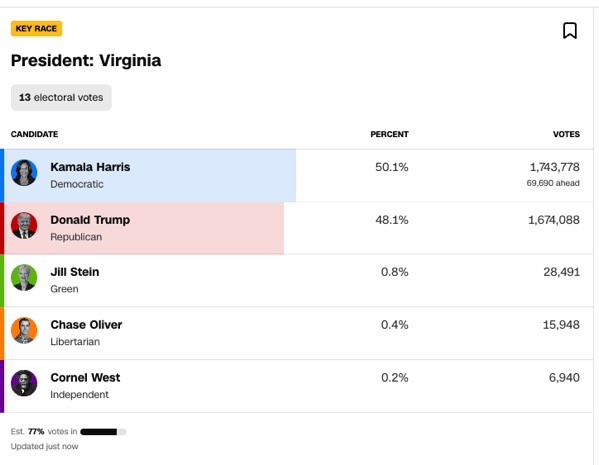Screen dimensions: 599x465
Task: Select the Kamala Harris name
Action: [x=90, y=167]
